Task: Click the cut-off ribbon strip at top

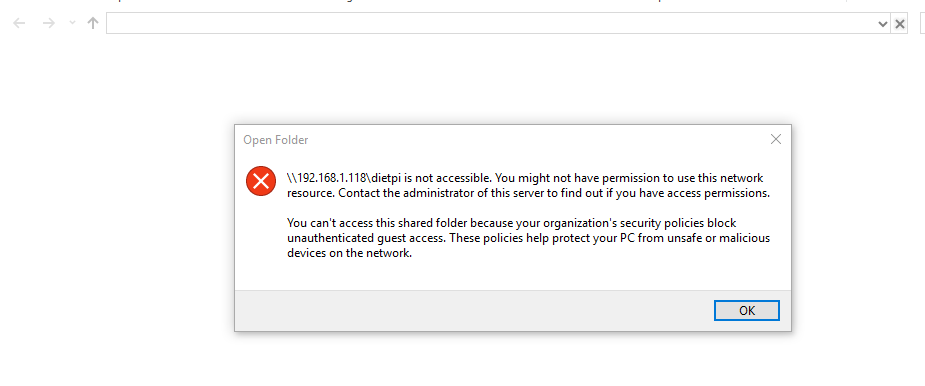Action: 462,2
